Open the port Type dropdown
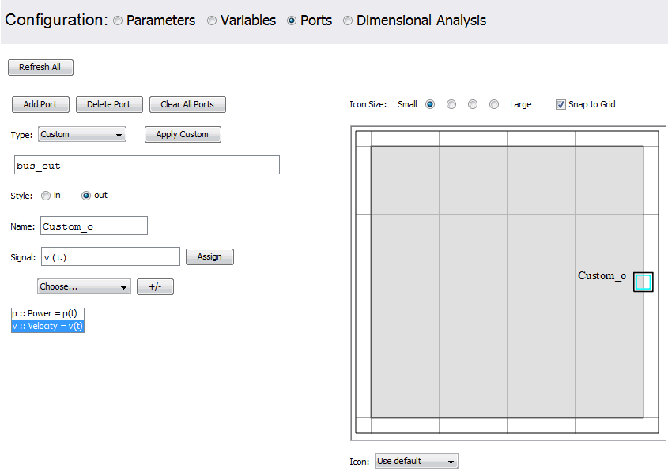 point(81,134)
